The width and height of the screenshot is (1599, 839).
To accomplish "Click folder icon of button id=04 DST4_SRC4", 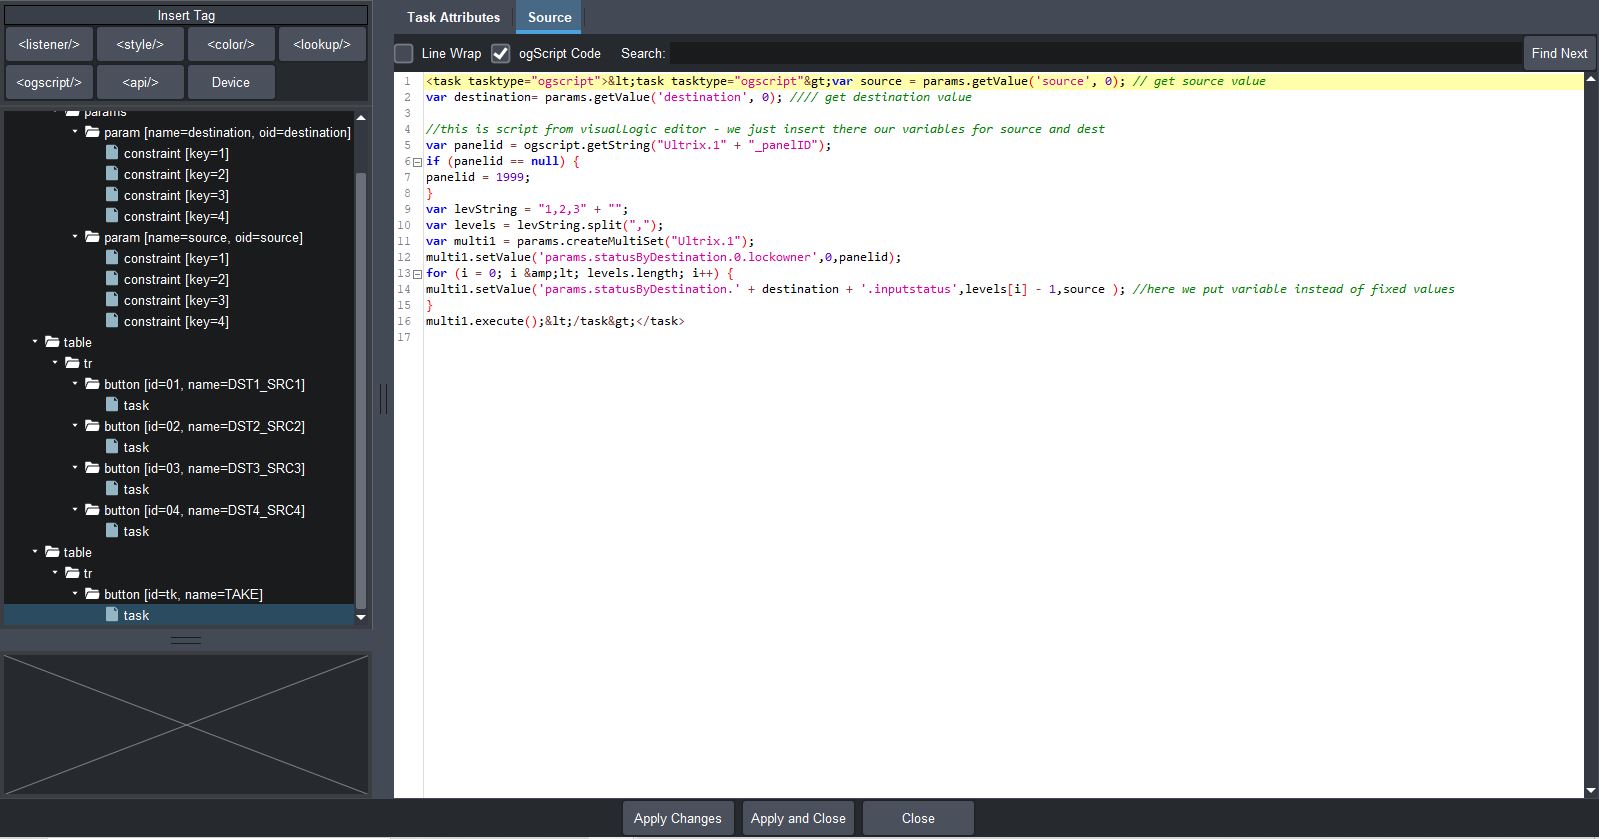I will [92, 510].
